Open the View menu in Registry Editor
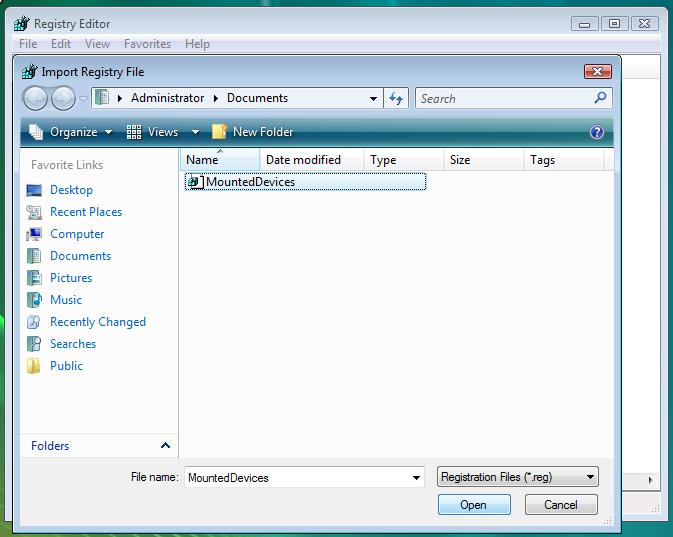The image size is (673, 537). pyautogui.click(x=97, y=44)
